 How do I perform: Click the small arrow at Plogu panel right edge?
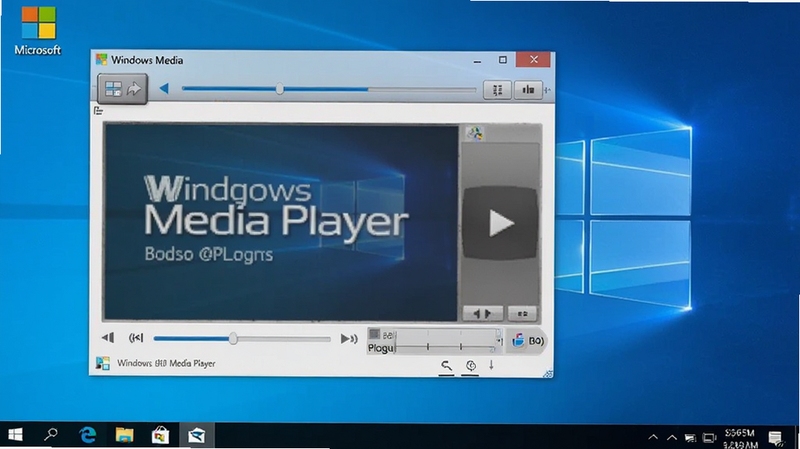click(x=499, y=341)
